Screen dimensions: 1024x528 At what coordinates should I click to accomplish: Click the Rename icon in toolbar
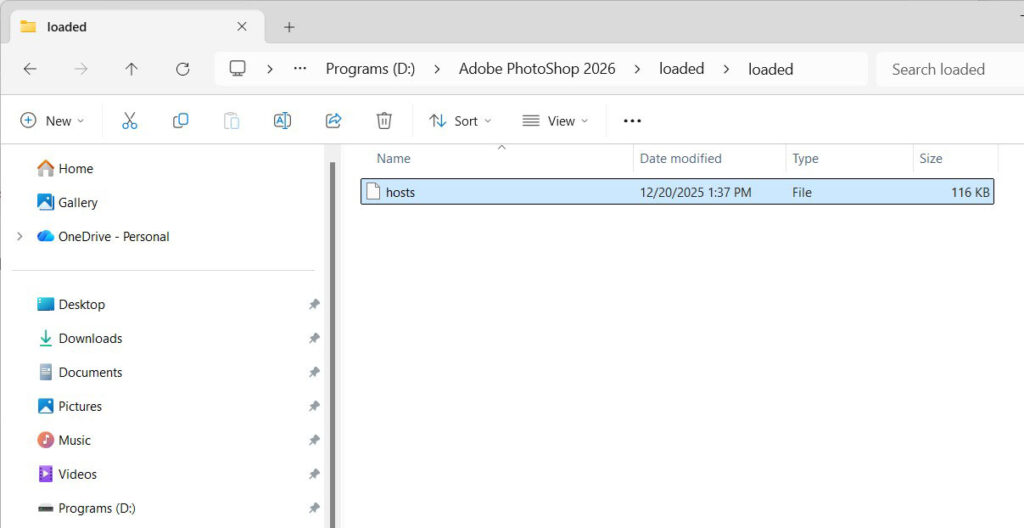[282, 121]
